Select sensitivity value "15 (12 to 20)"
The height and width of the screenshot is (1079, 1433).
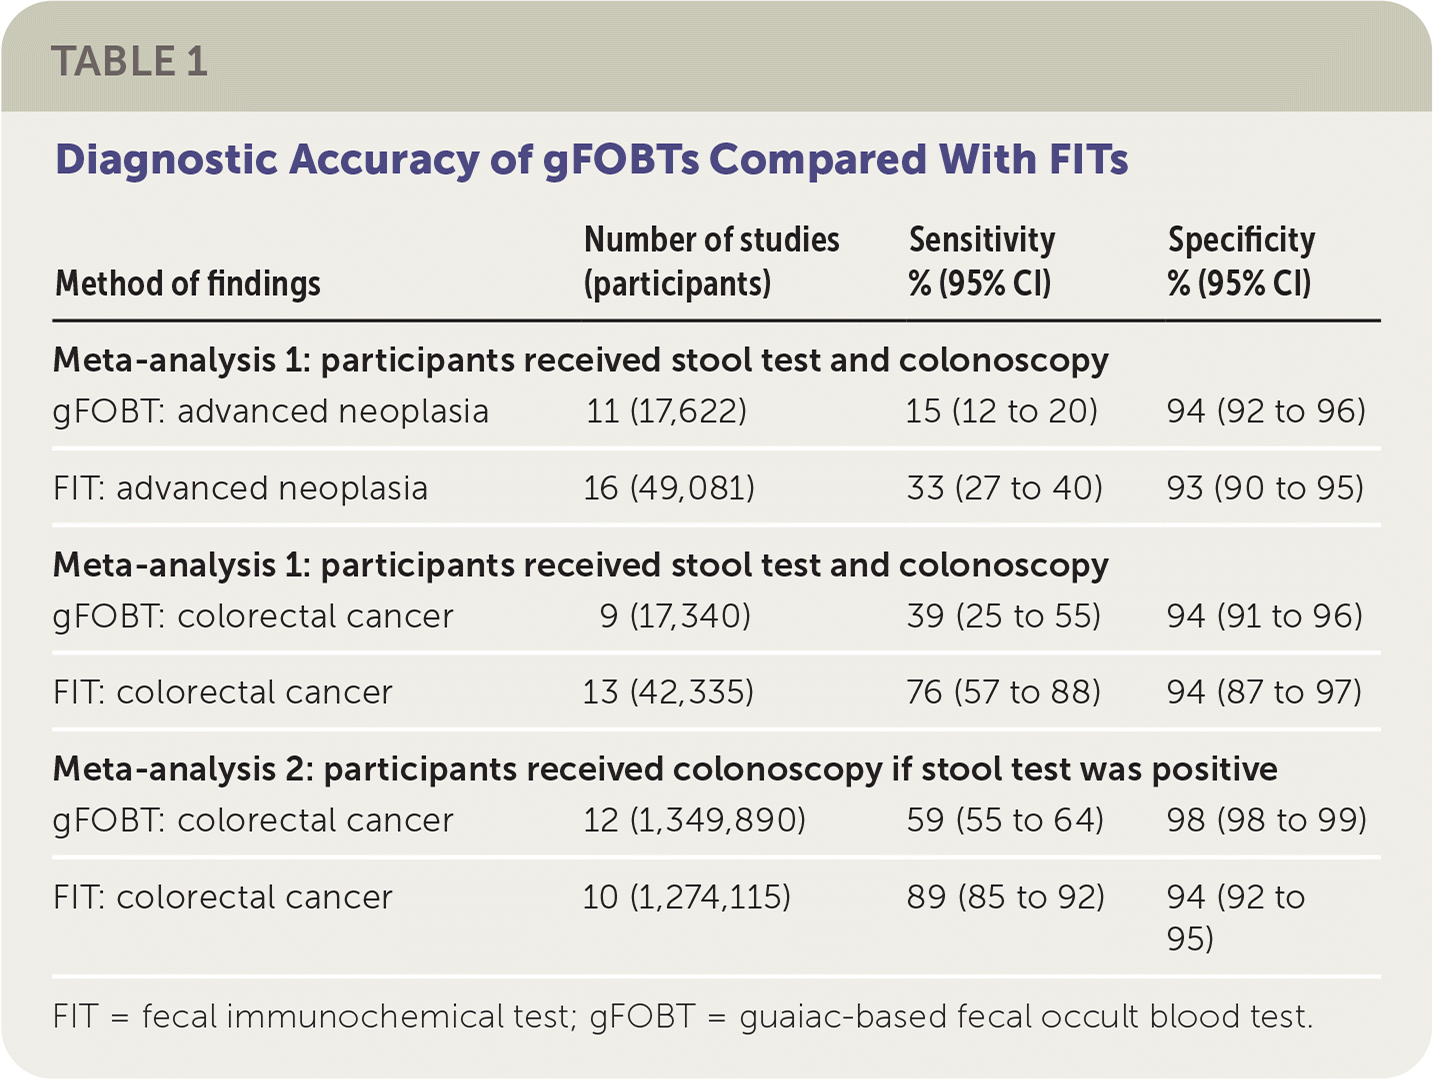(1001, 412)
